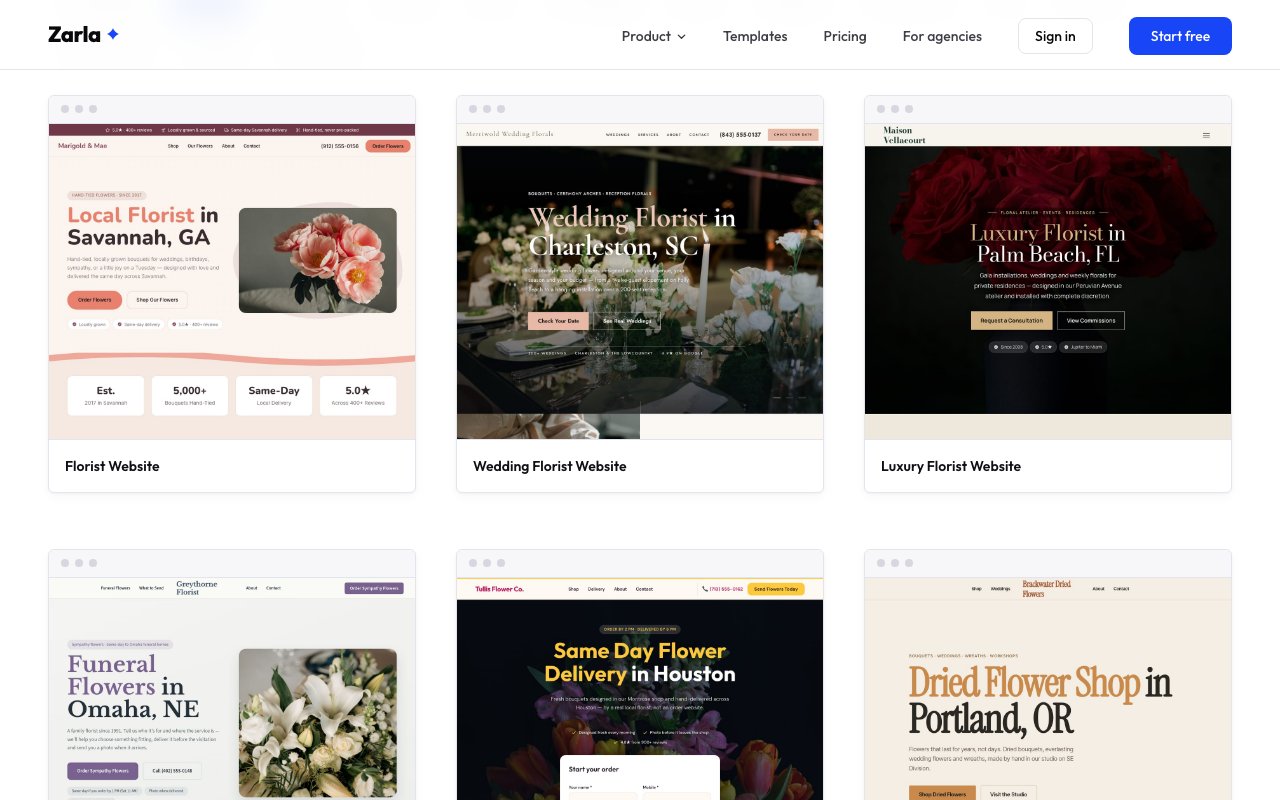Open the Florist Website template preview
Image resolution: width=1280 pixels, height=800 pixels.
click(x=232, y=281)
